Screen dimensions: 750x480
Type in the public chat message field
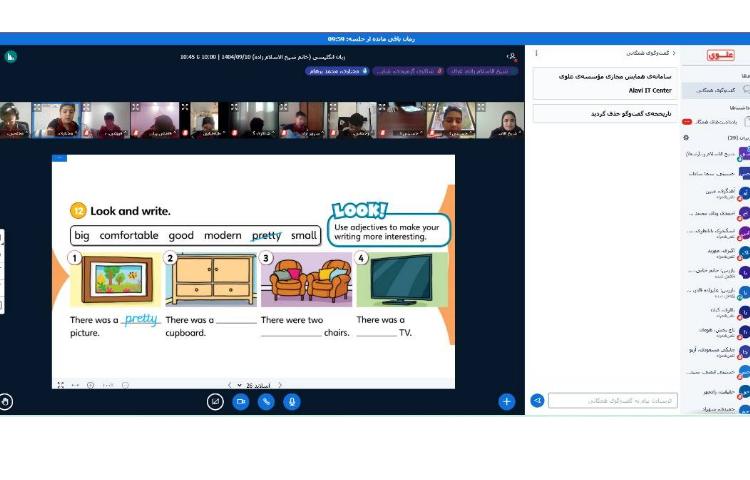click(612, 400)
